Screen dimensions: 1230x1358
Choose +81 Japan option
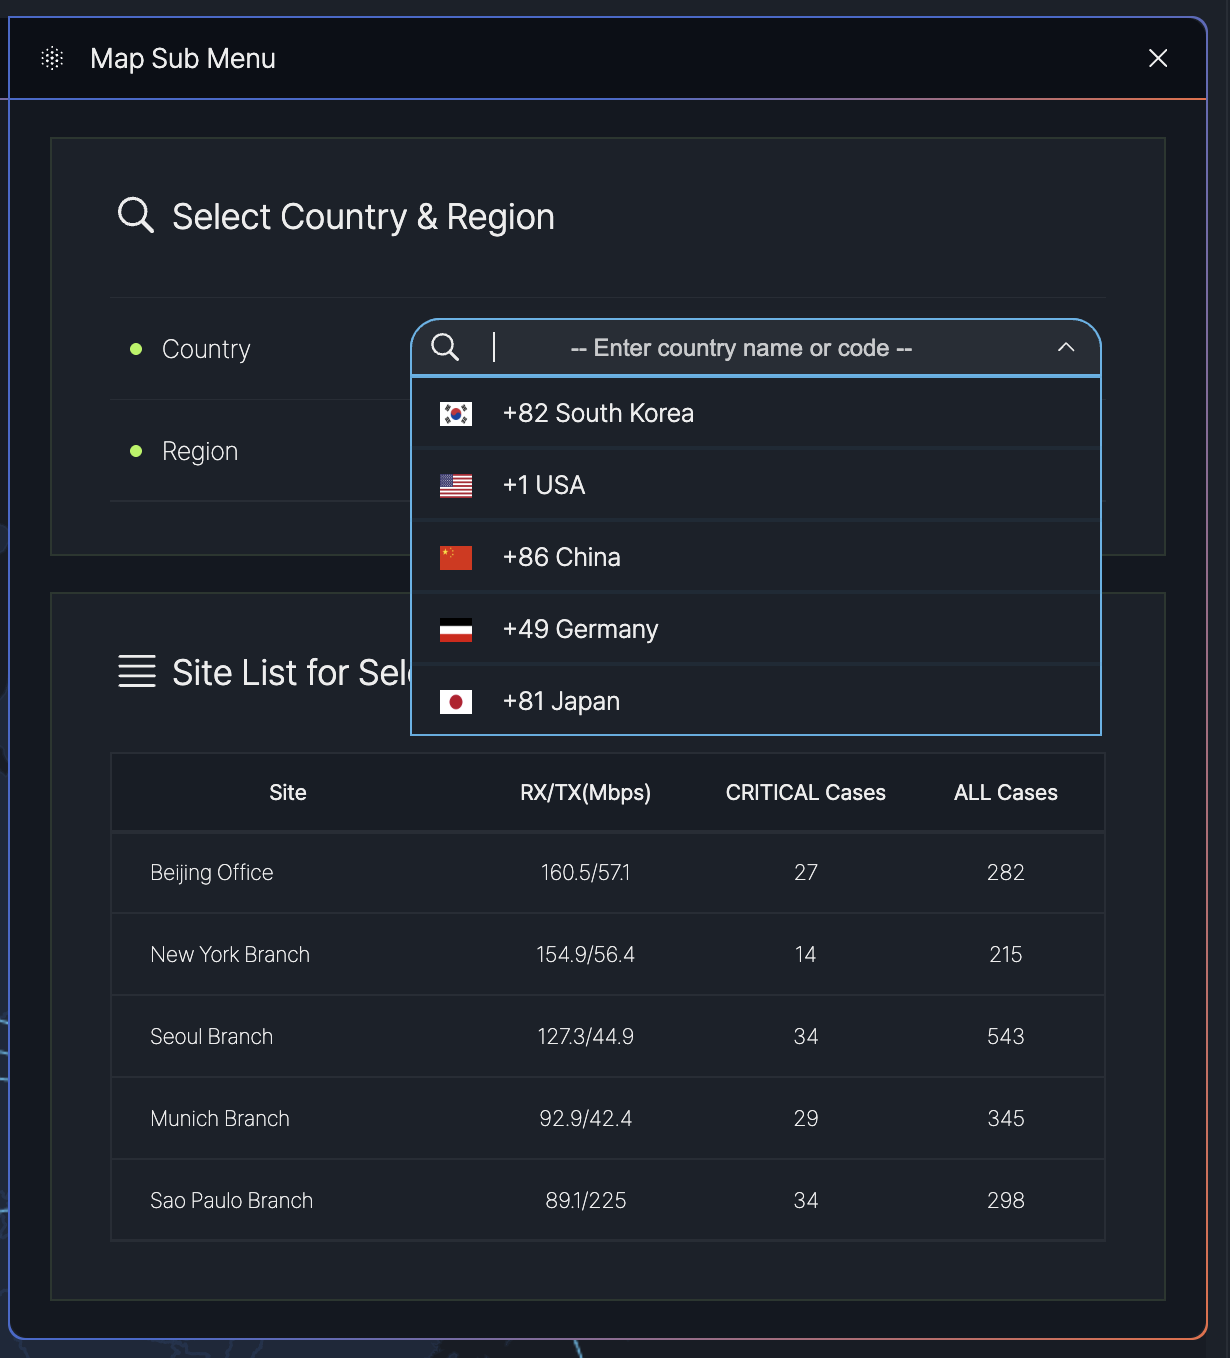(x=561, y=702)
